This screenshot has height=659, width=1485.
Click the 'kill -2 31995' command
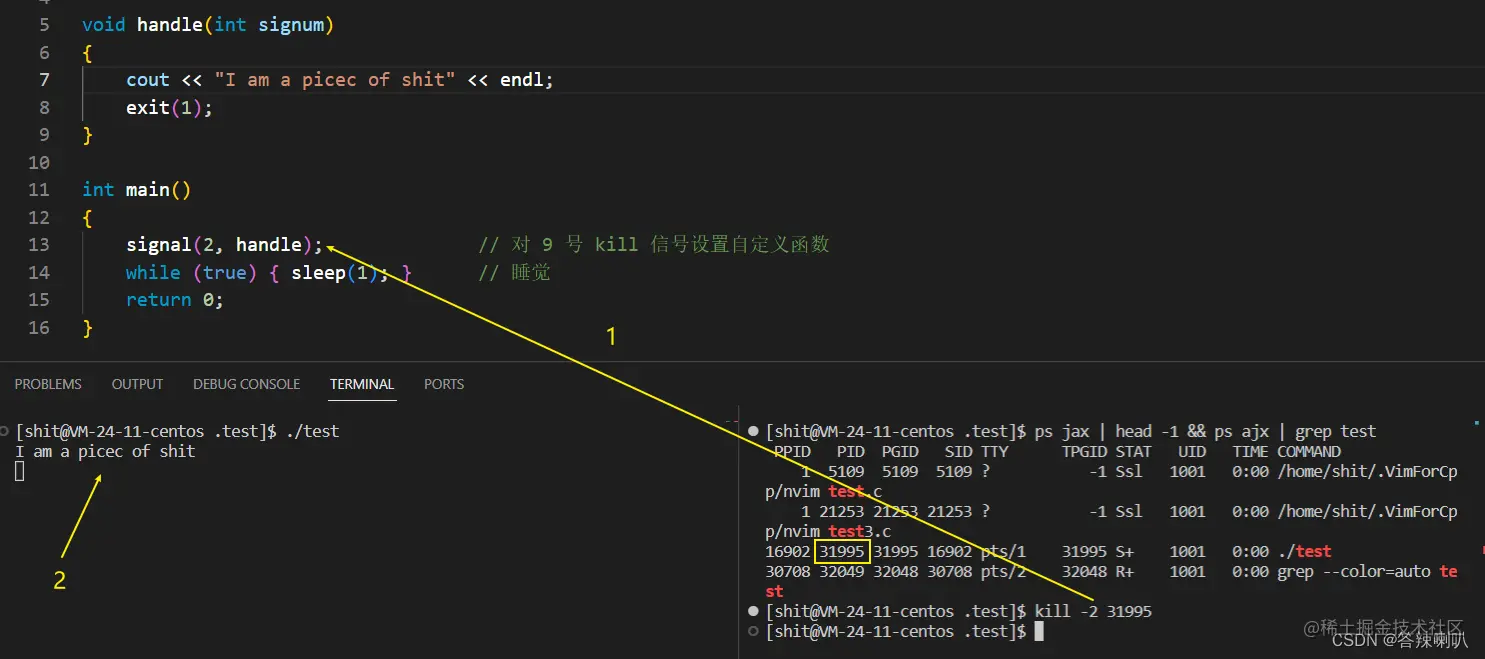point(1093,611)
